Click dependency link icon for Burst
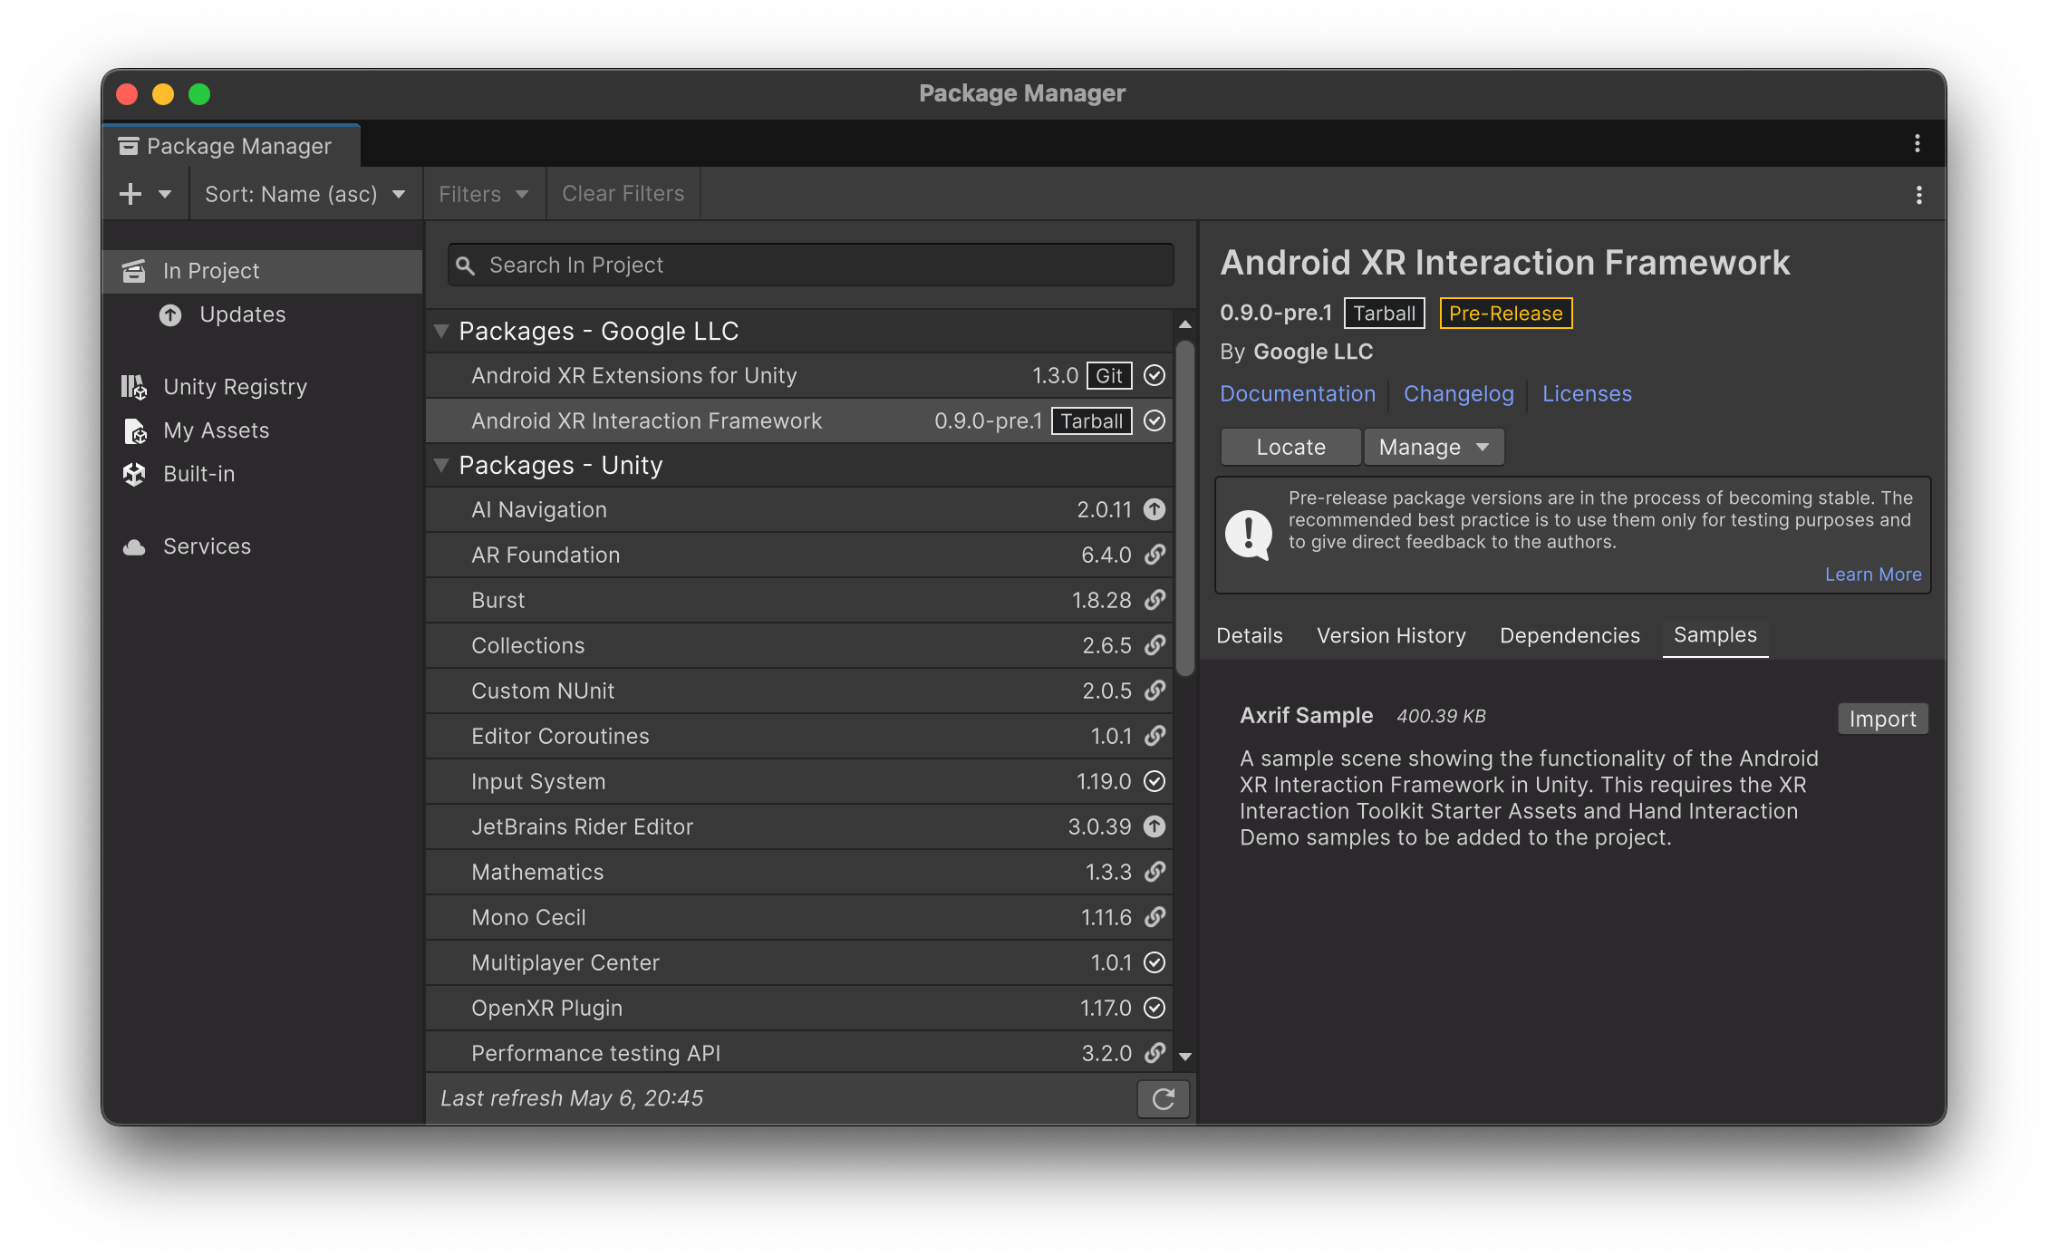The height and width of the screenshot is (1260, 2048). (x=1154, y=600)
